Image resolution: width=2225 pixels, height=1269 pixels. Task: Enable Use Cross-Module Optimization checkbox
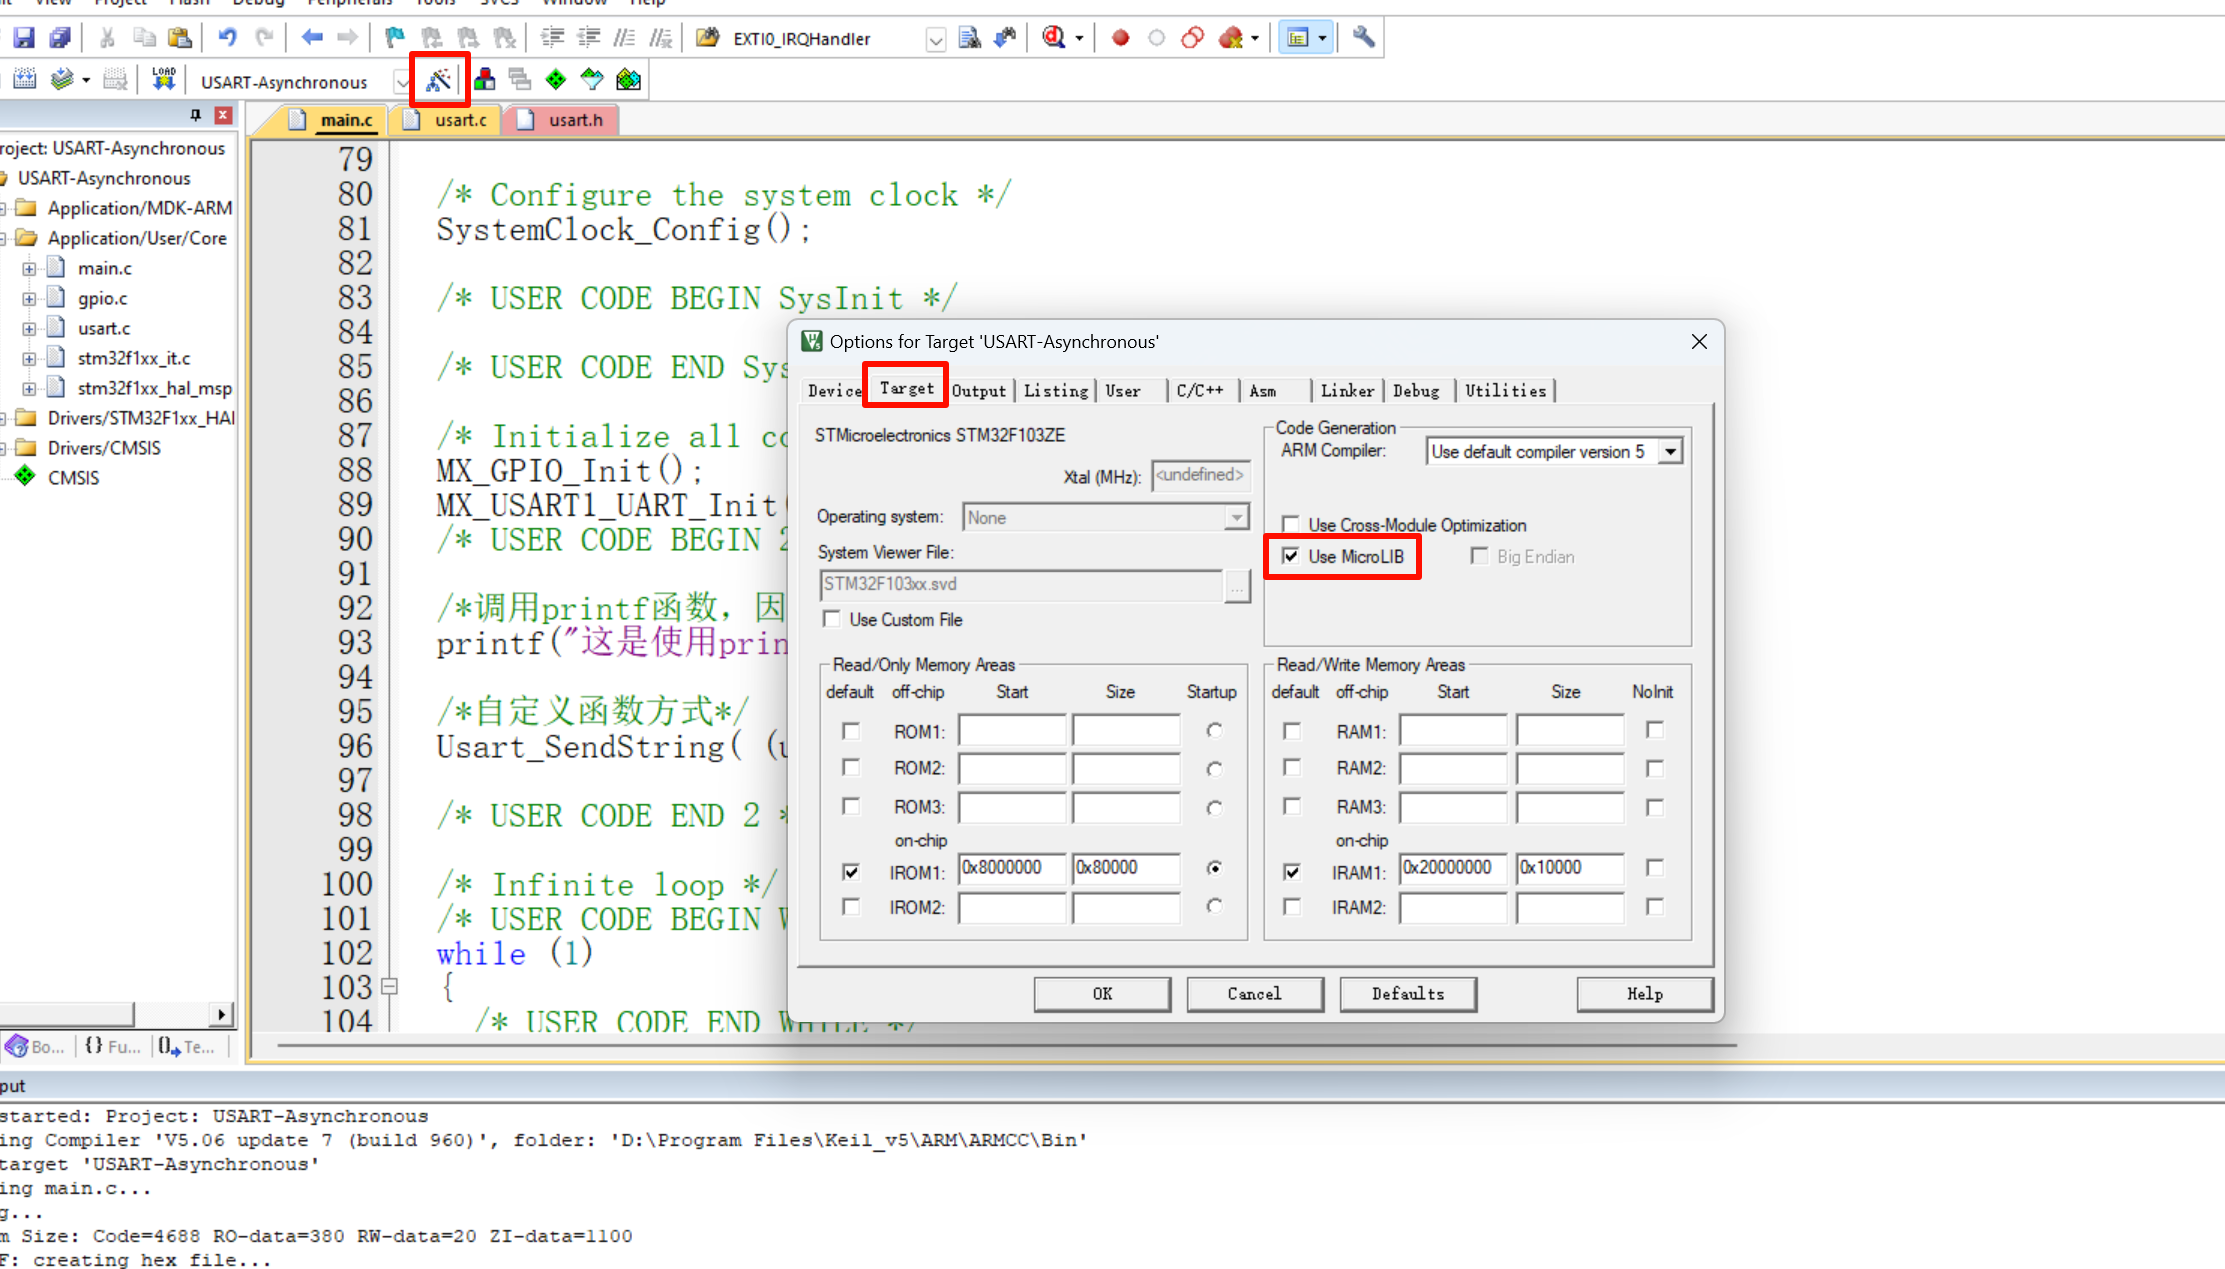[1291, 524]
